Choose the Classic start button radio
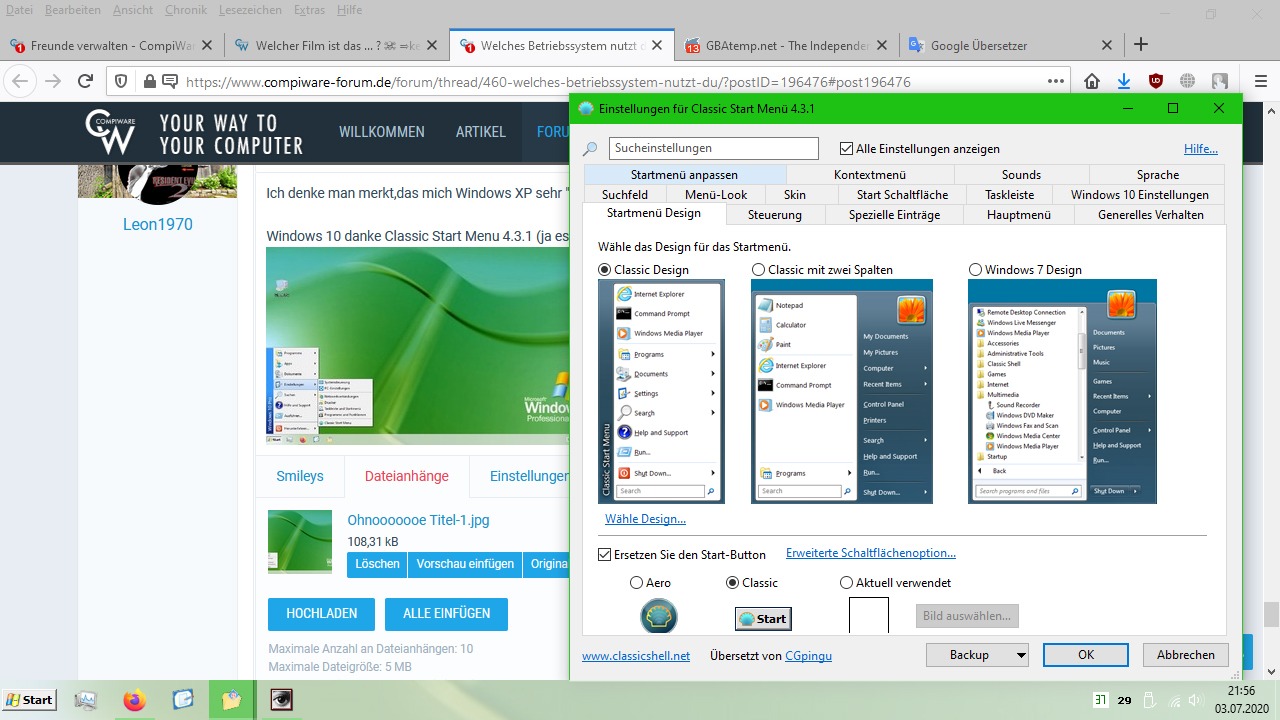 (x=732, y=582)
